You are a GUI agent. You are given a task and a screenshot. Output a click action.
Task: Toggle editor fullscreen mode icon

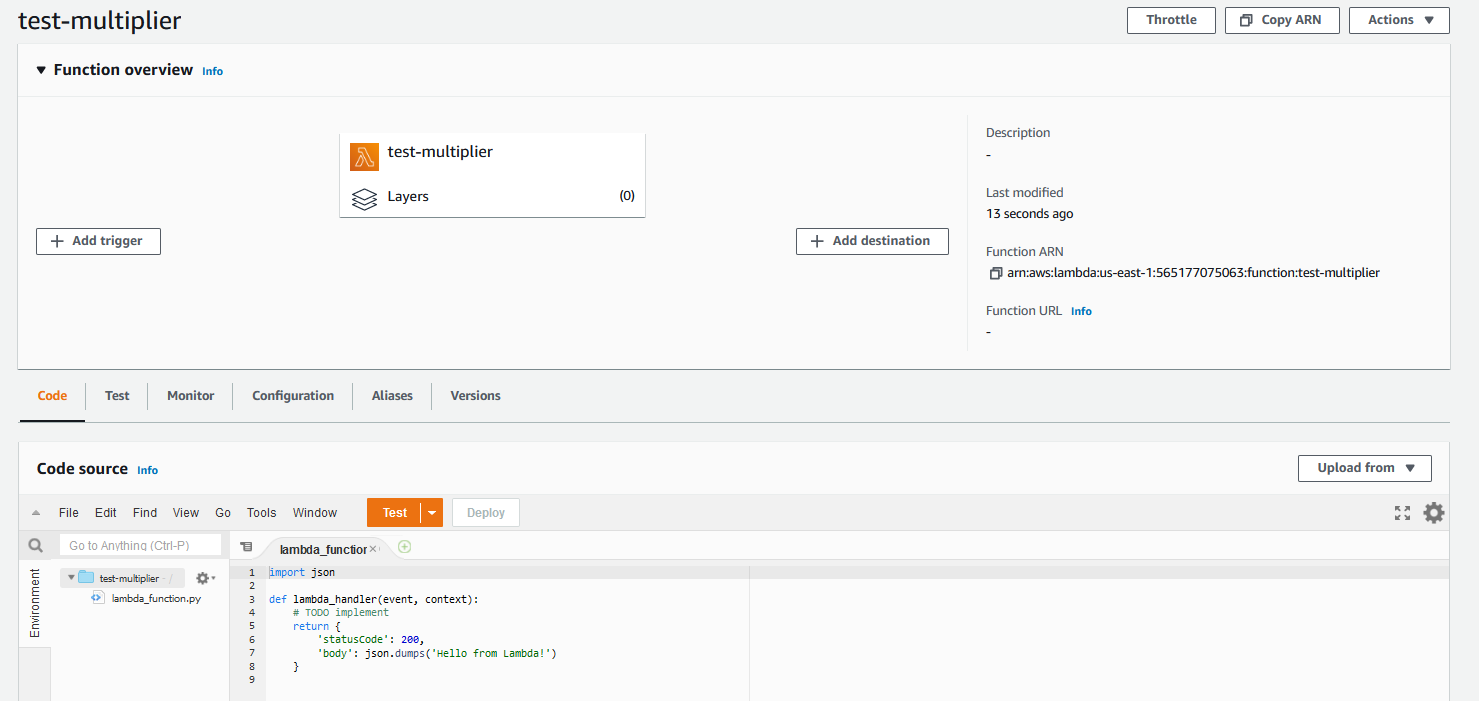point(1403,513)
